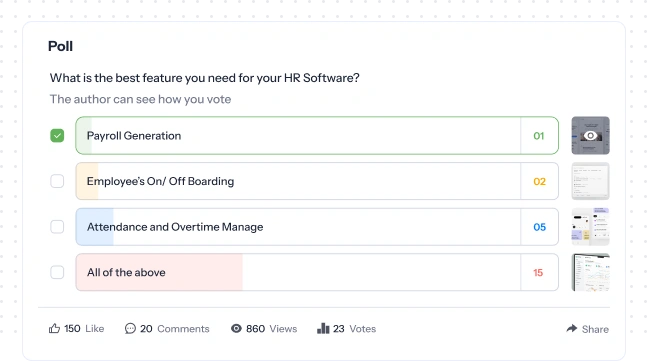
Task: Click the 02 vote count
Action: click(539, 182)
